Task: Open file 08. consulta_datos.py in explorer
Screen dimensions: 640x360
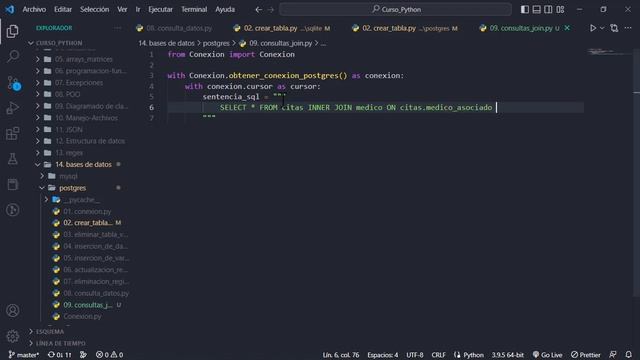Action: tap(96, 293)
